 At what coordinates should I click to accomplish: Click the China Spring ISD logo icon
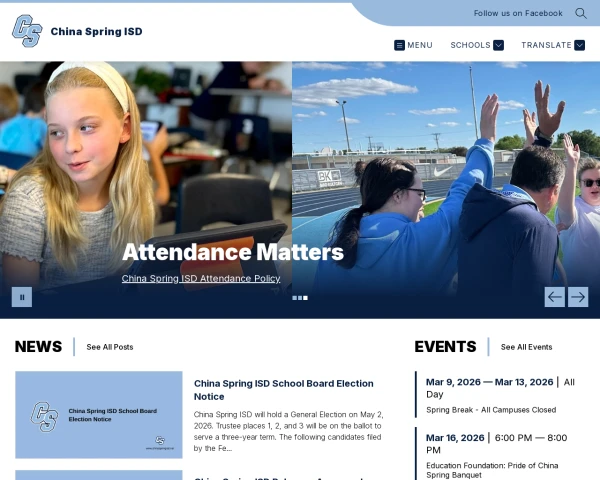click(x=27, y=31)
